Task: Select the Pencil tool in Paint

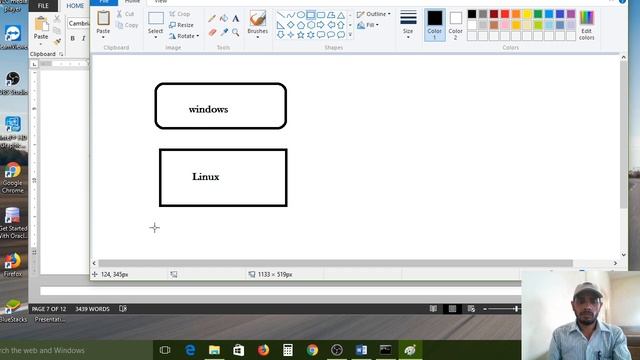Action: click(212, 18)
